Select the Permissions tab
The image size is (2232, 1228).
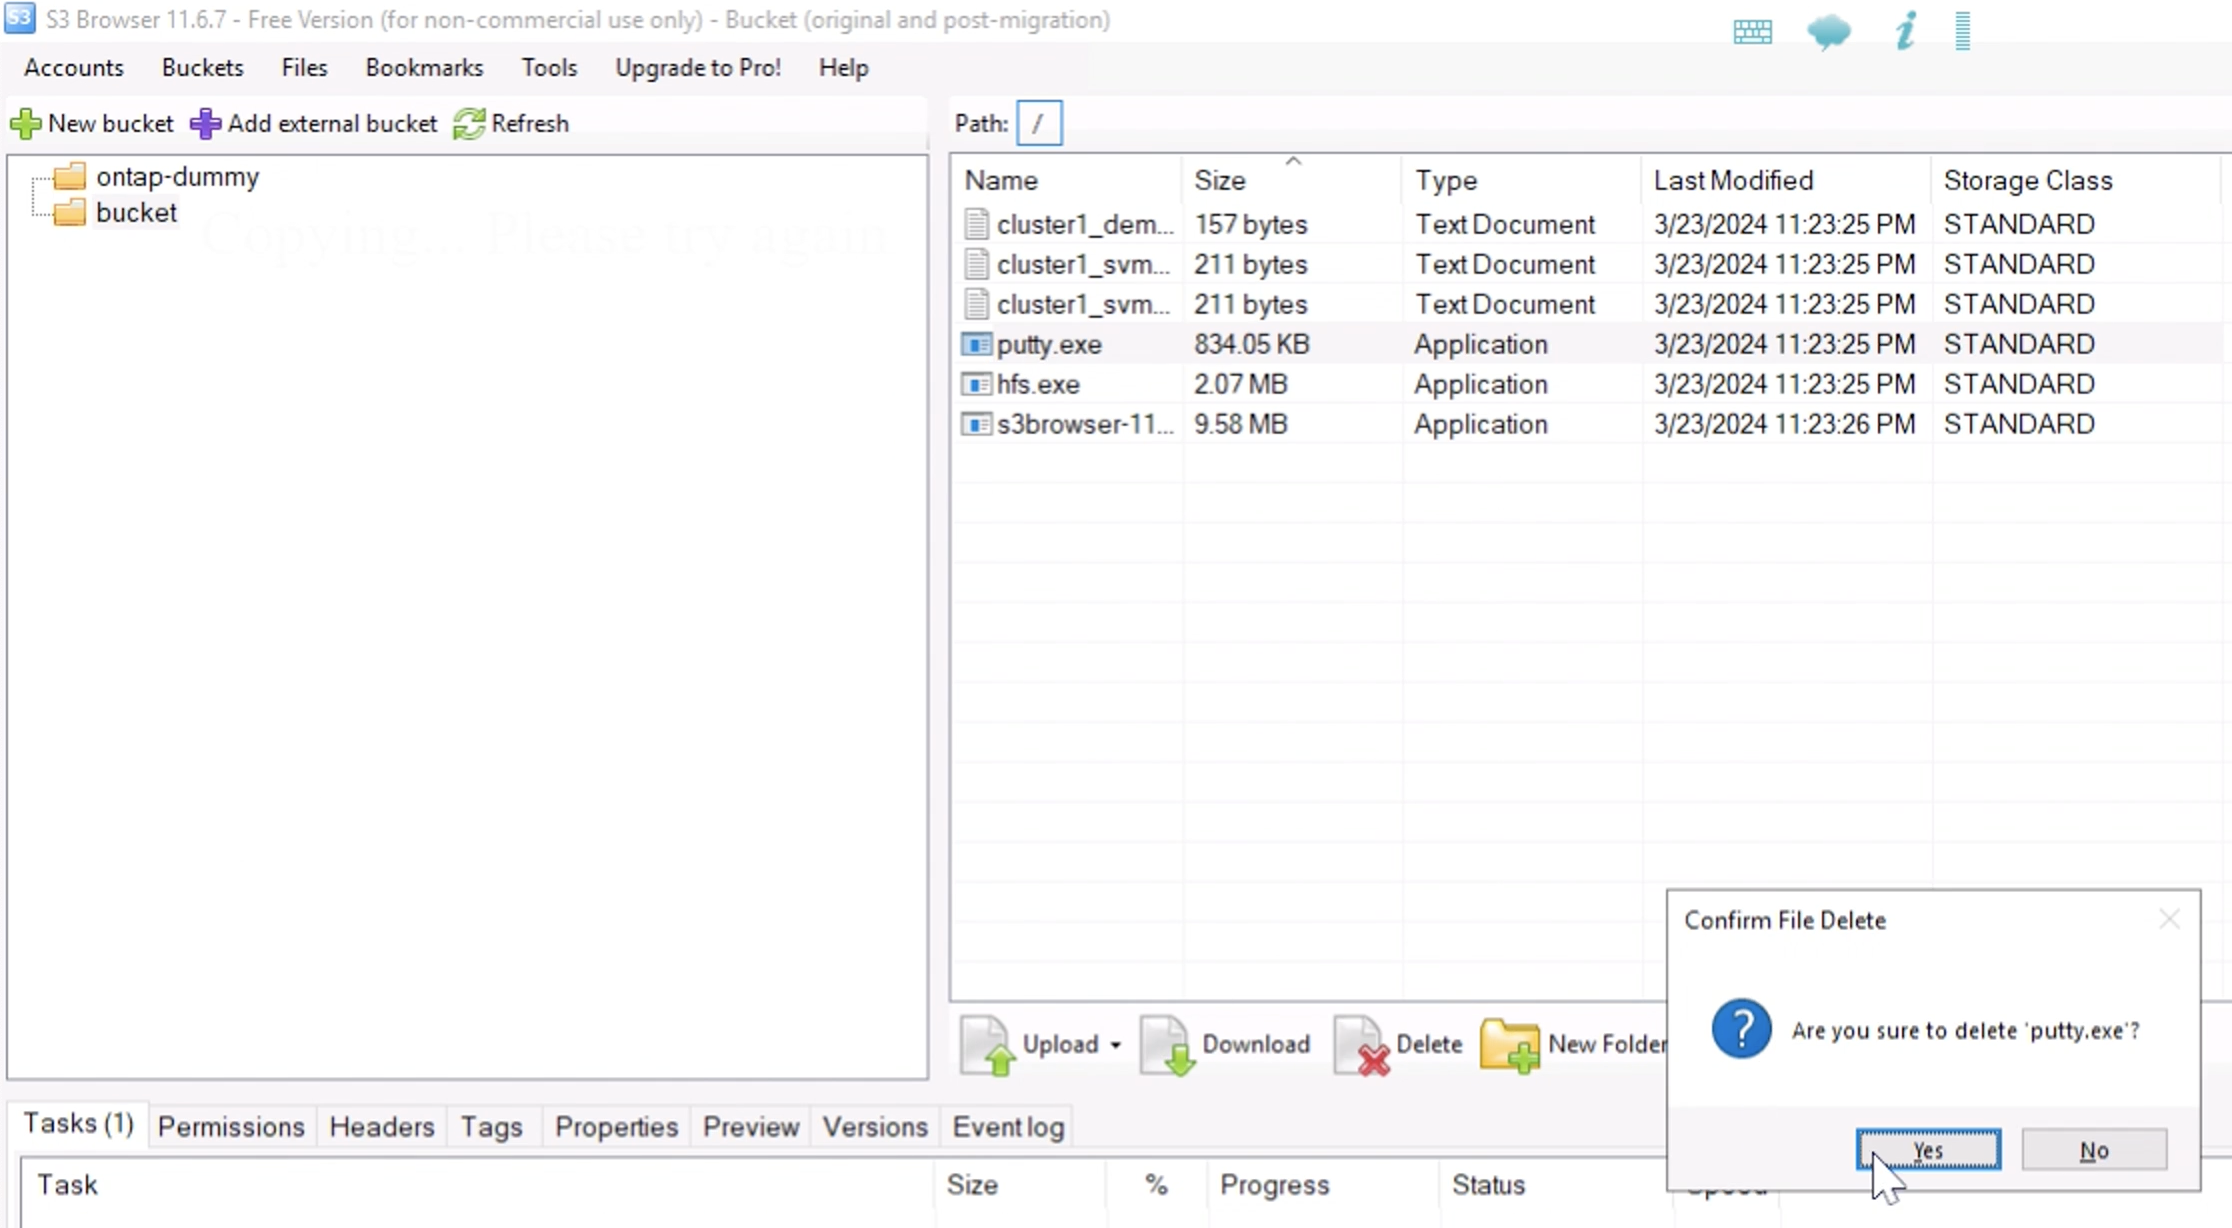pyautogui.click(x=231, y=1127)
